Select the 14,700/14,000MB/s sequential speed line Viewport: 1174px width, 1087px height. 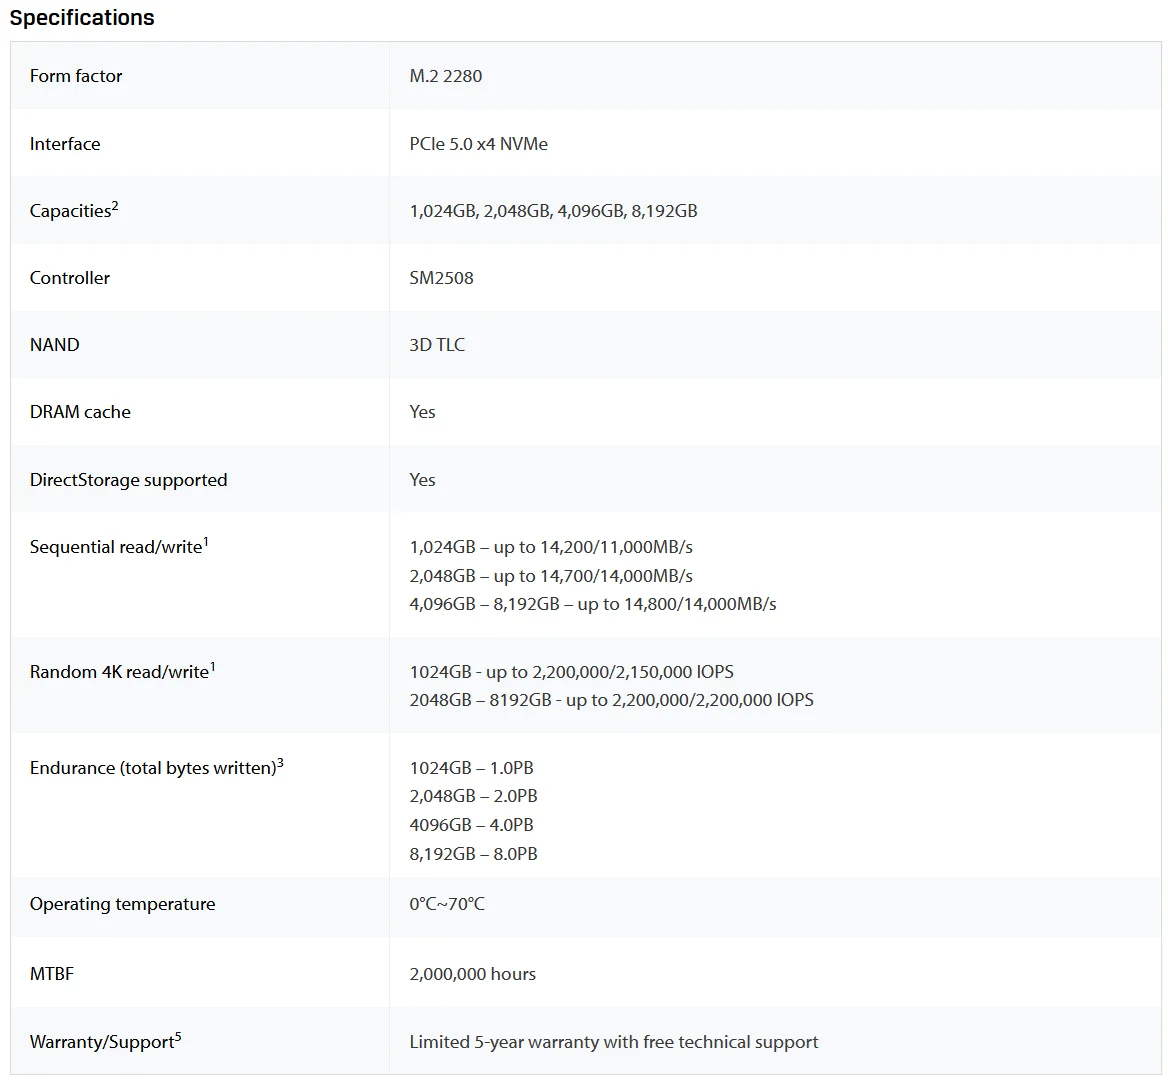551,576
